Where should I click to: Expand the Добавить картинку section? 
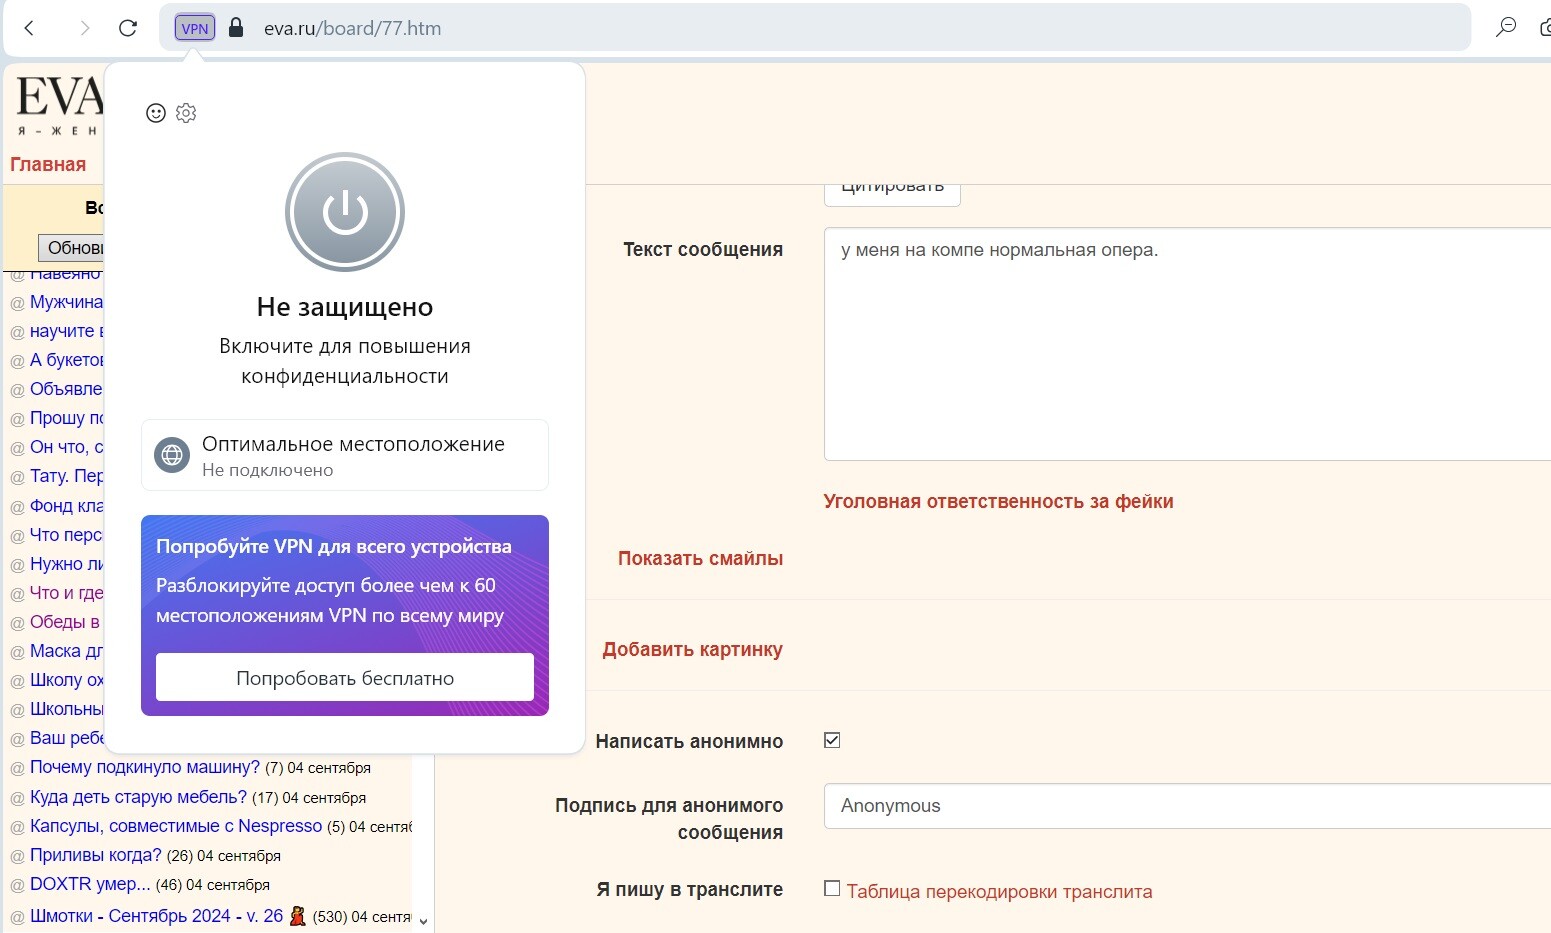692,649
